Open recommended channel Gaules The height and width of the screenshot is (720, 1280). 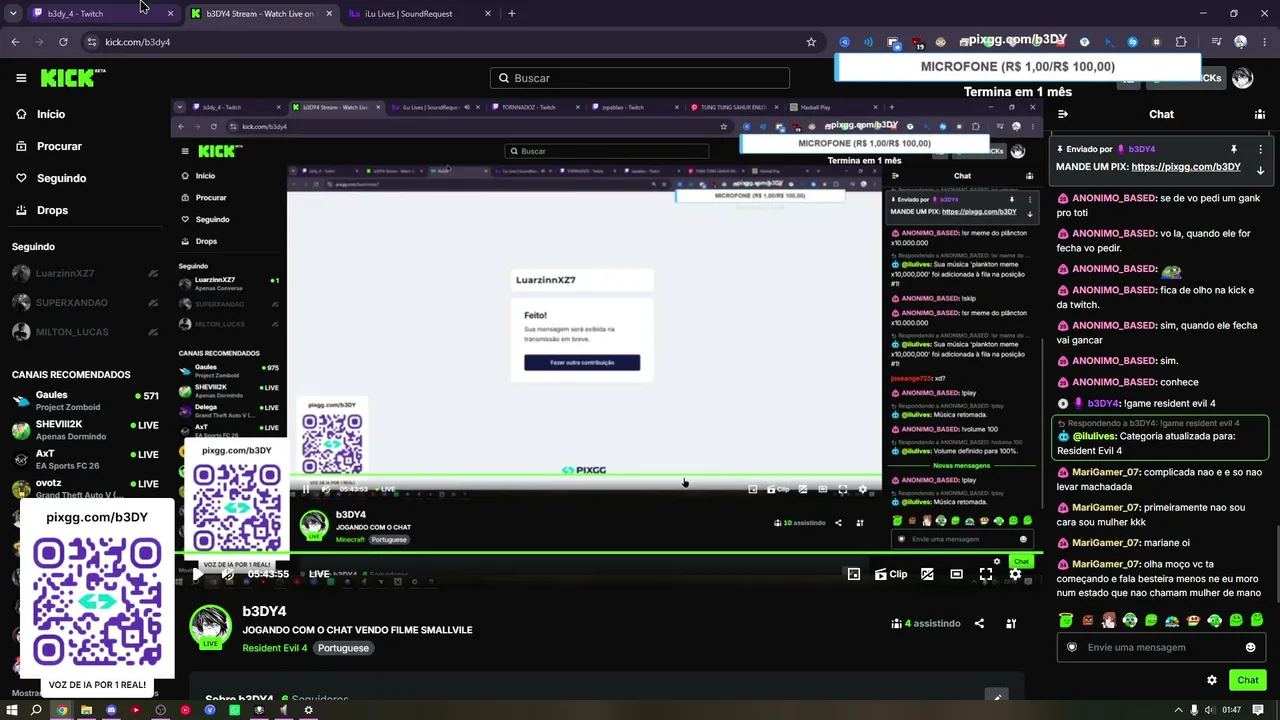click(x=85, y=400)
